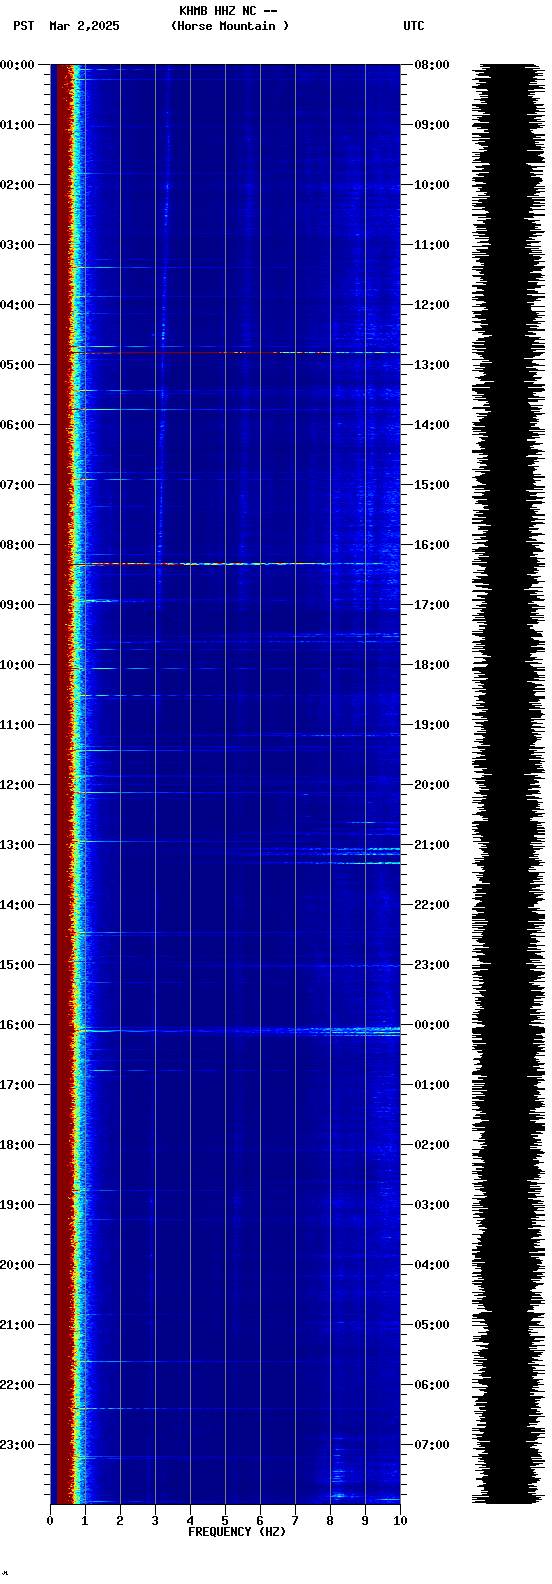This screenshot has height=1584, width=552.
Task: Click the 00:00 UTC time label
Action: pyautogui.click(x=431, y=1025)
